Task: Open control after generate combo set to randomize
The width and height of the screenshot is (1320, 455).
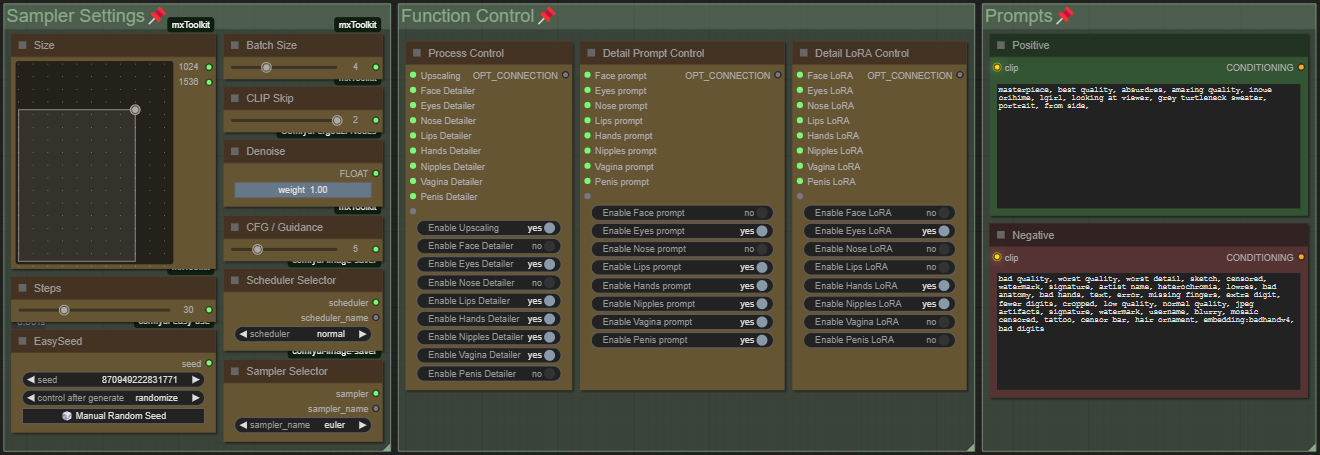Action: (x=113, y=398)
